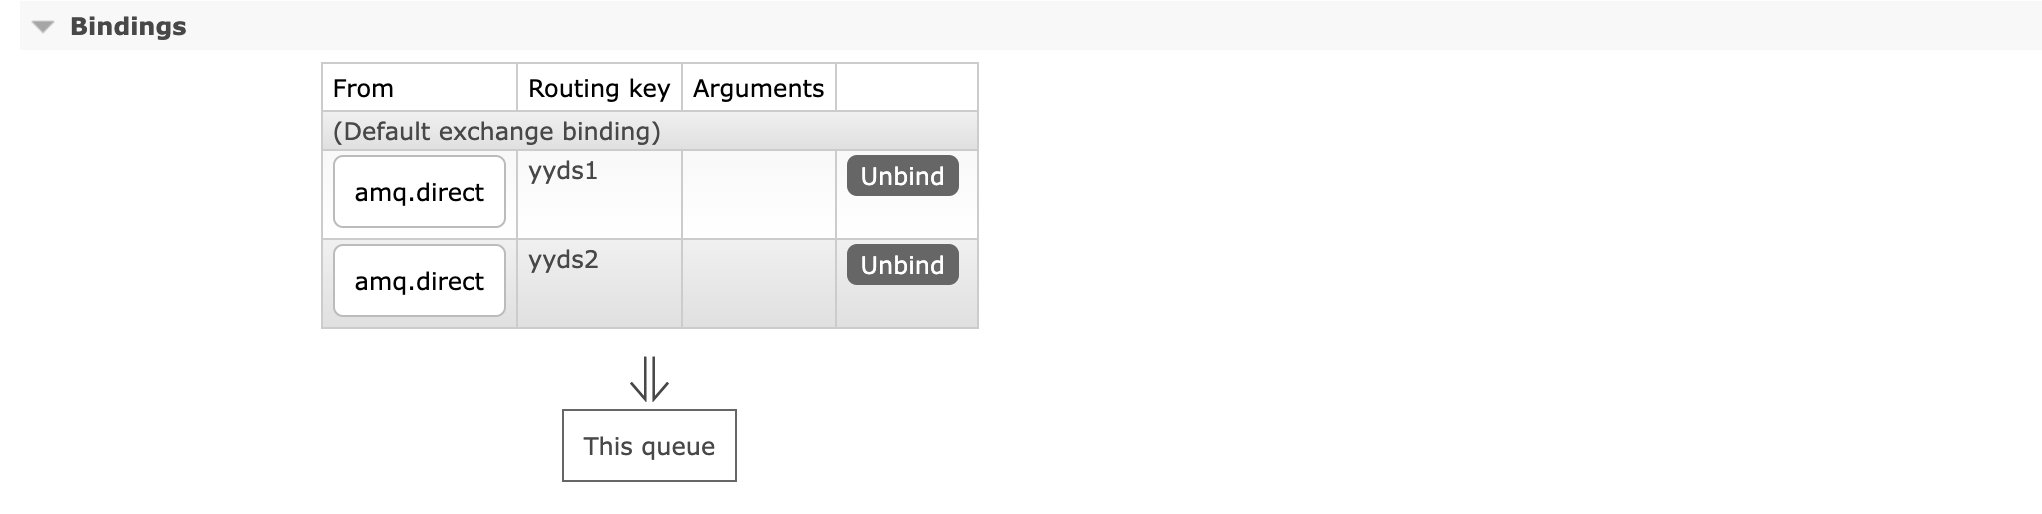This screenshot has width=2042, height=514.
Task: Click the Bindings section heading text
Action: pyautogui.click(x=128, y=27)
